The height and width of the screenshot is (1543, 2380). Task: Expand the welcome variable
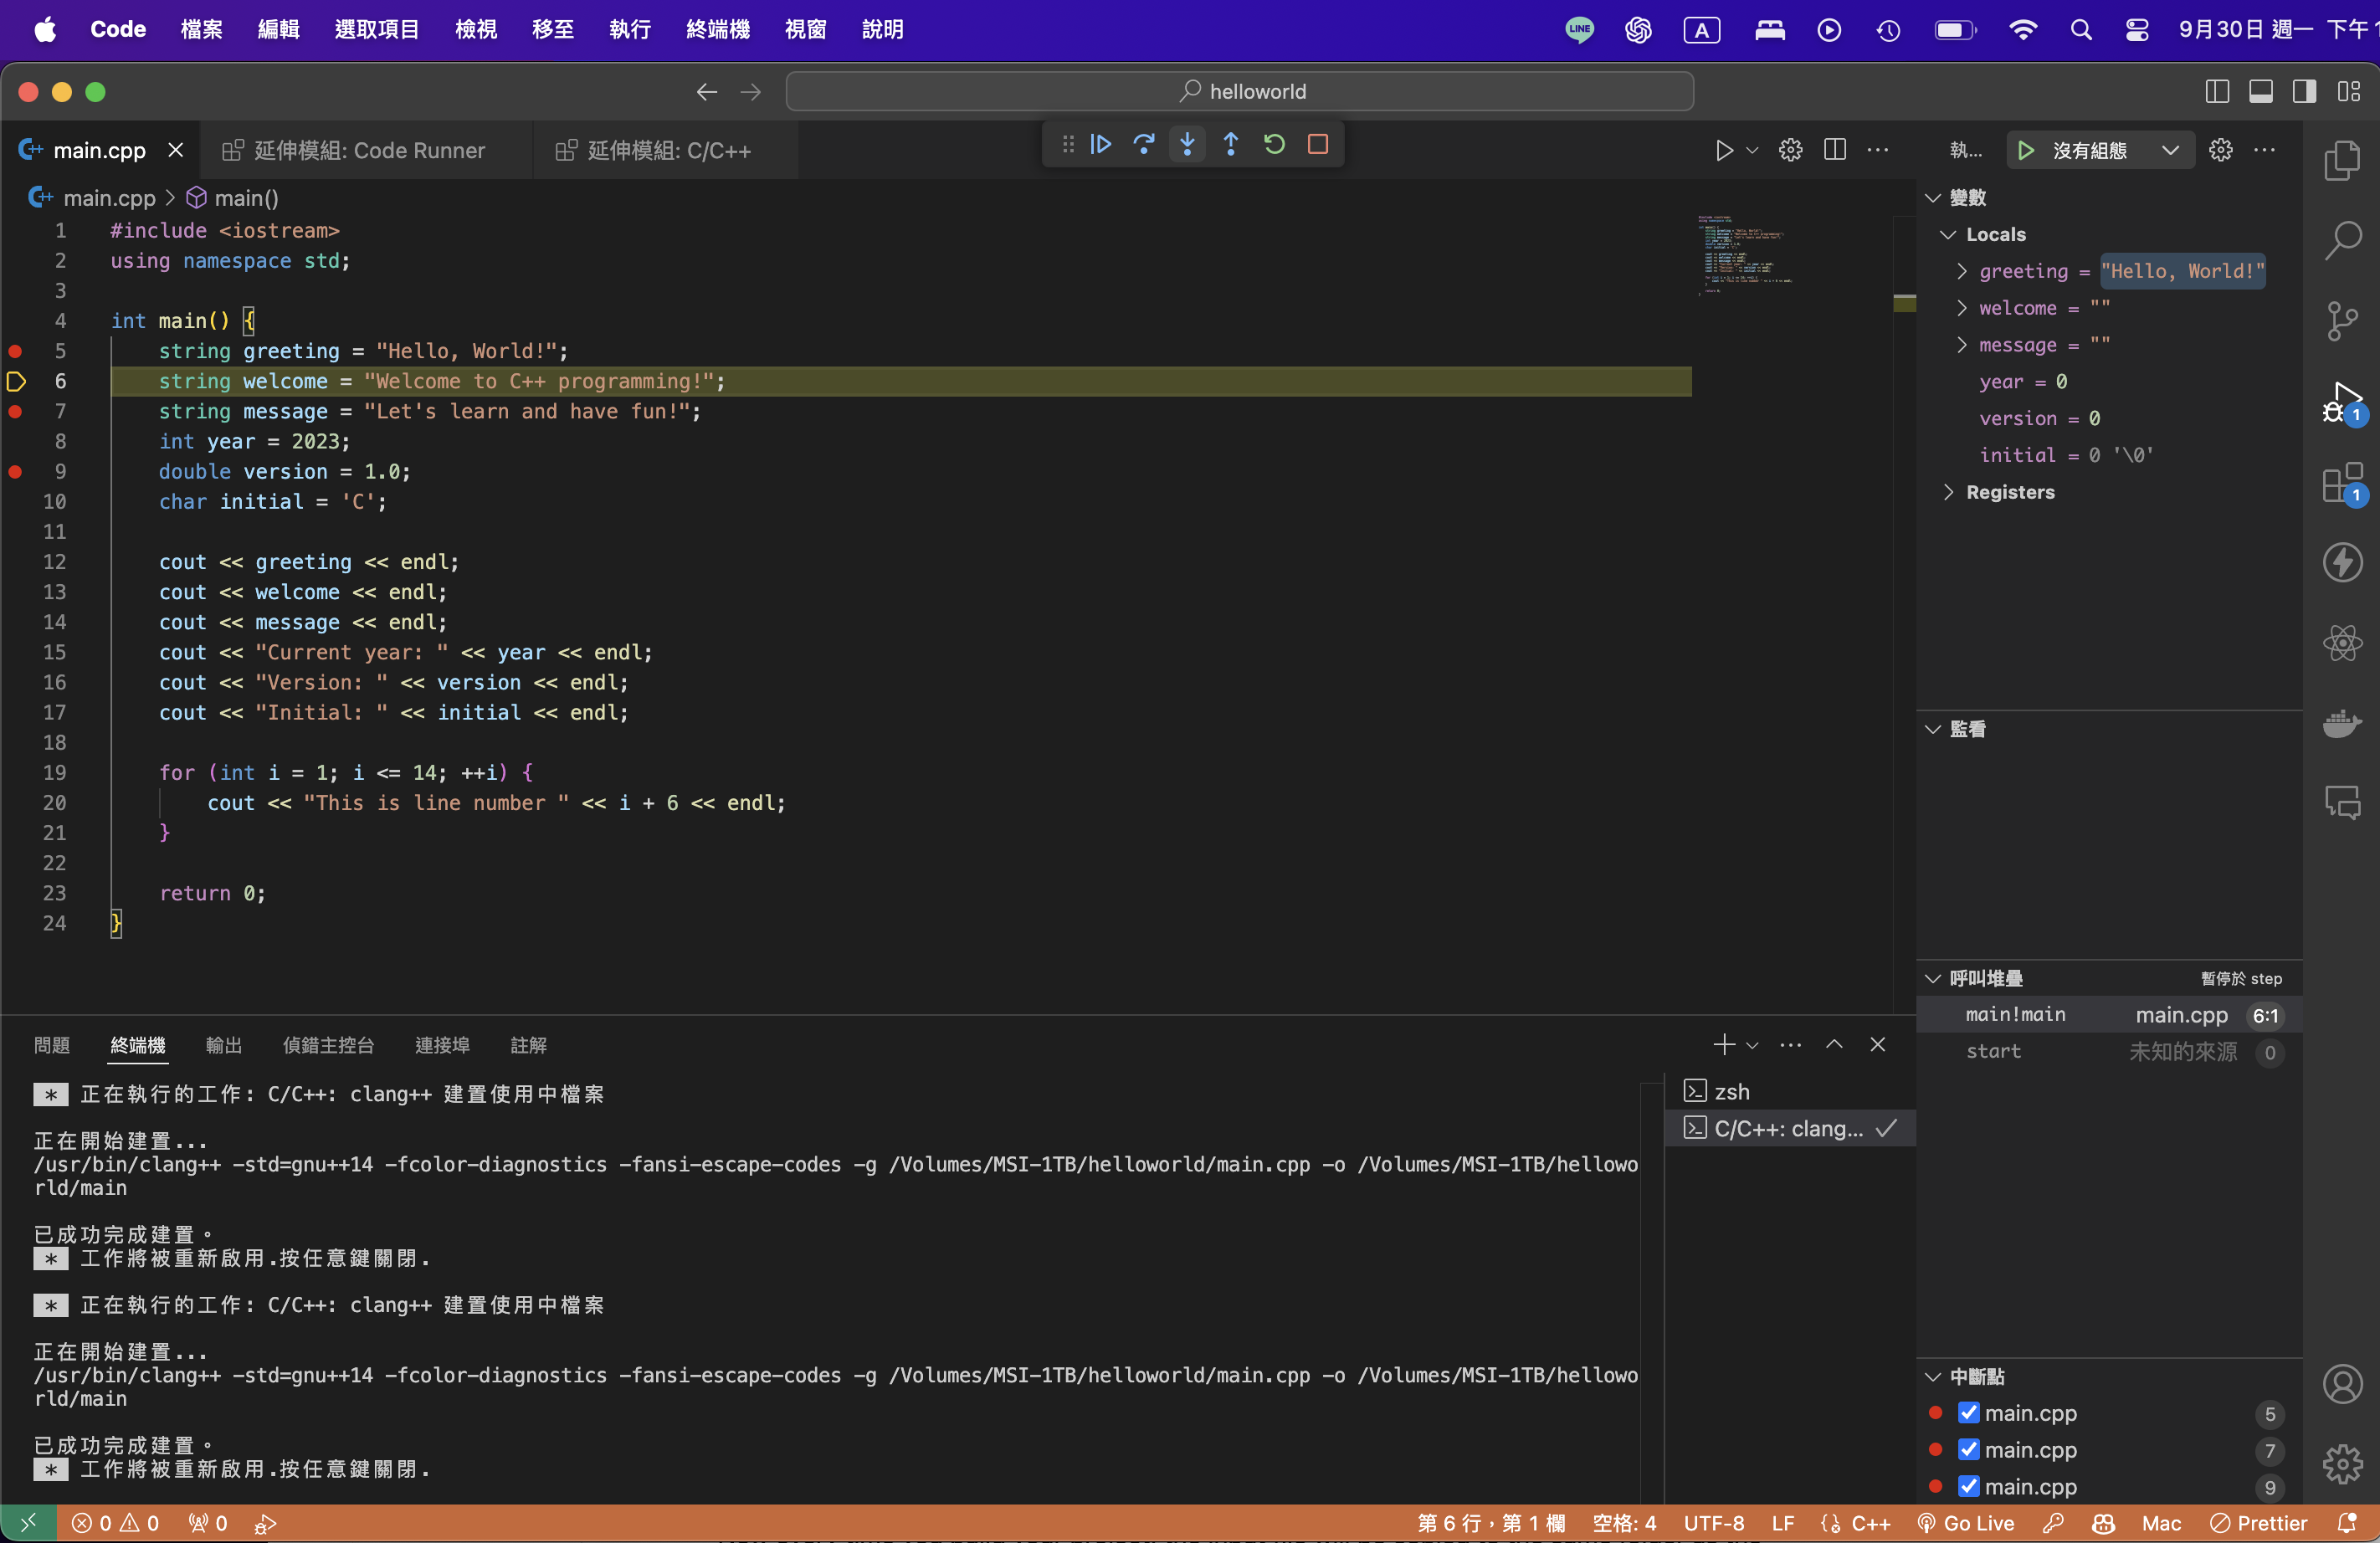1962,308
